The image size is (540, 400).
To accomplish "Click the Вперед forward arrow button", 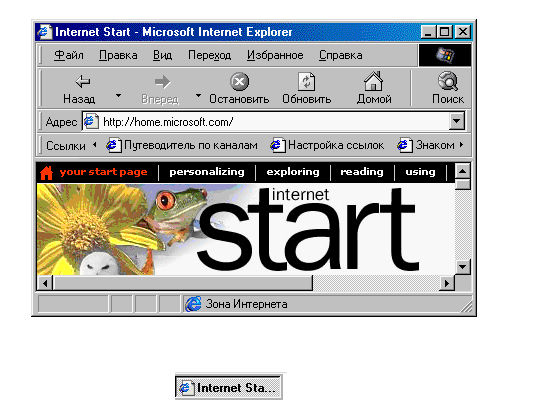I will click(x=160, y=89).
